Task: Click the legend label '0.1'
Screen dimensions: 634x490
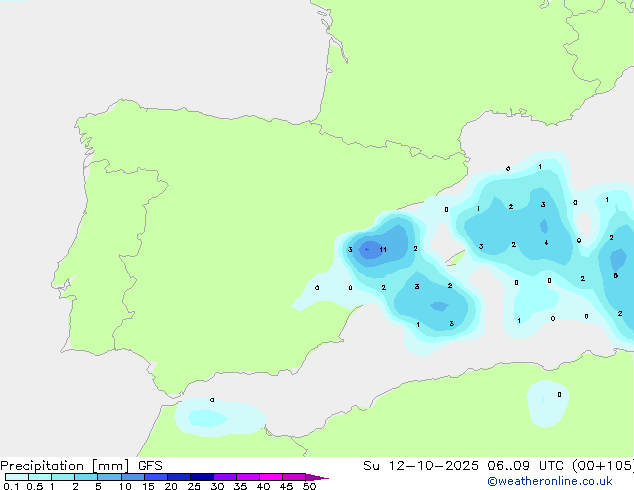Action: tap(11, 486)
